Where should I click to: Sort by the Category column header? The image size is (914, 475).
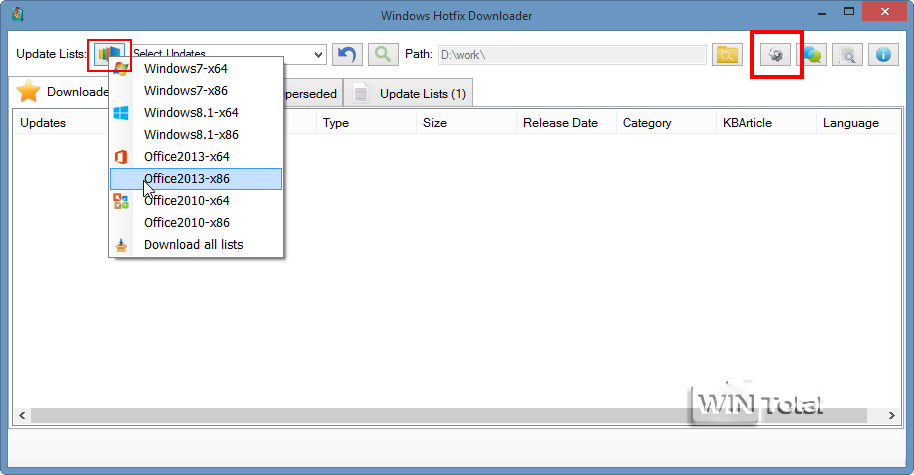pos(666,123)
